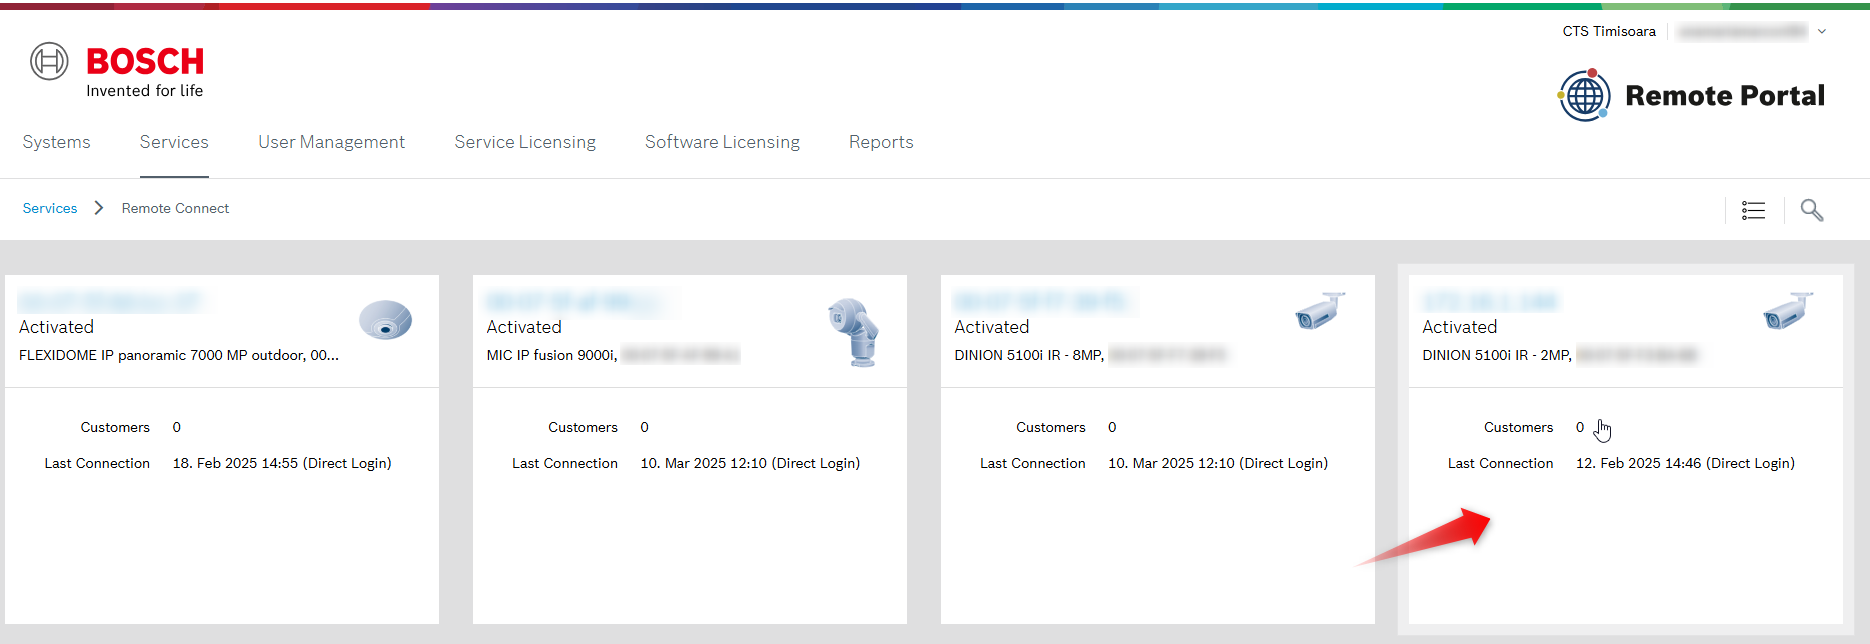Click last connection 12. Feb 2025 14:46

[x=1685, y=463]
